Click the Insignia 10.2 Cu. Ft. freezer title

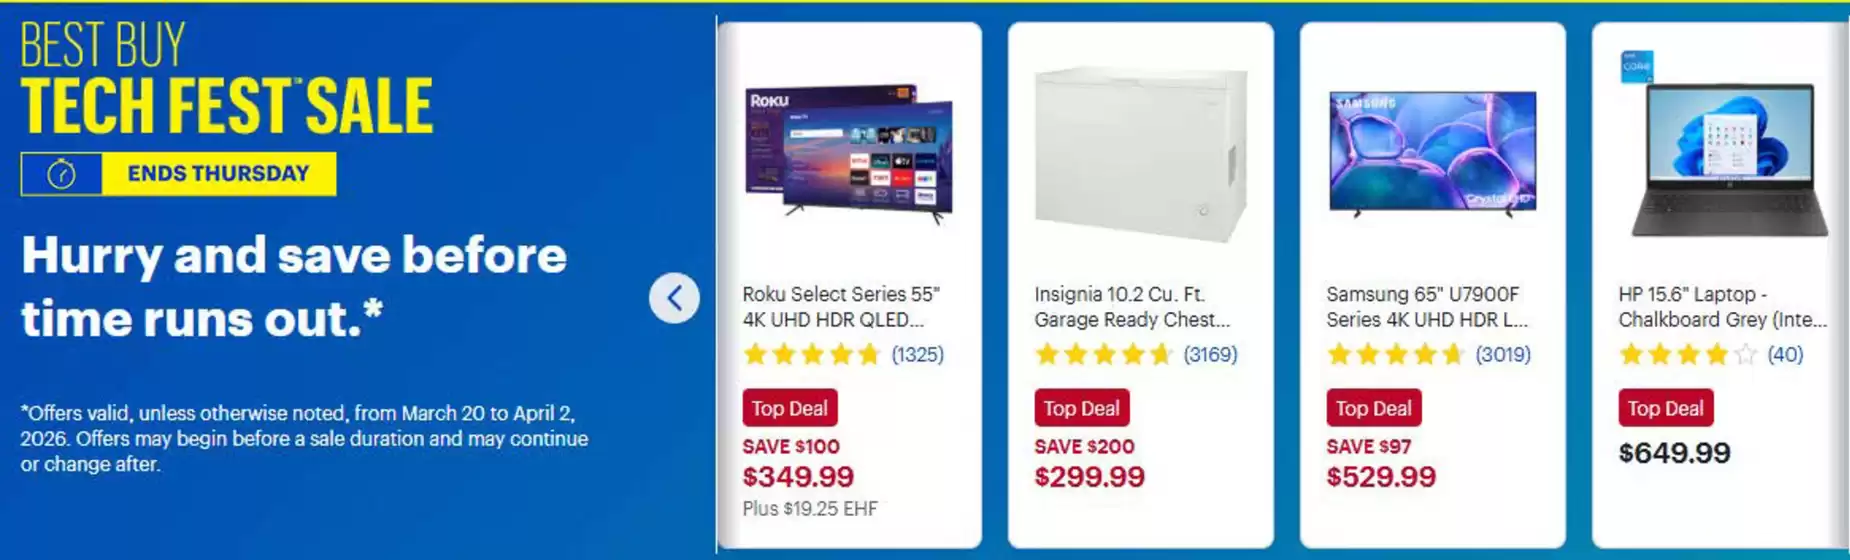point(1131,307)
